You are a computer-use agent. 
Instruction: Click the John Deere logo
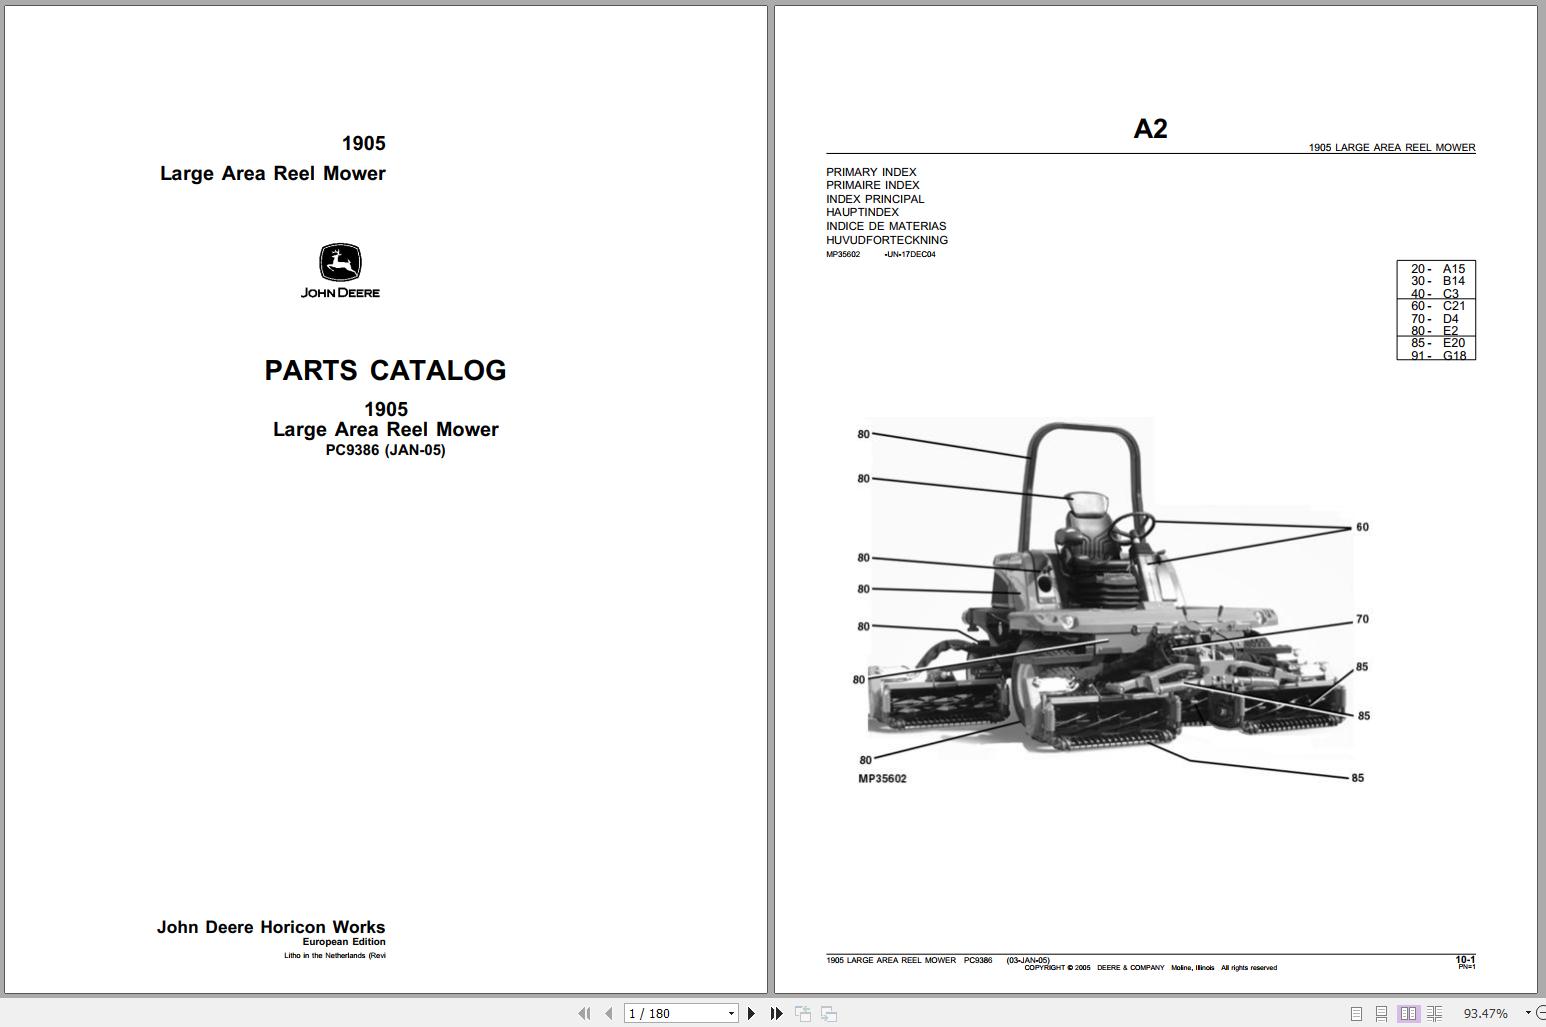pos(340,271)
